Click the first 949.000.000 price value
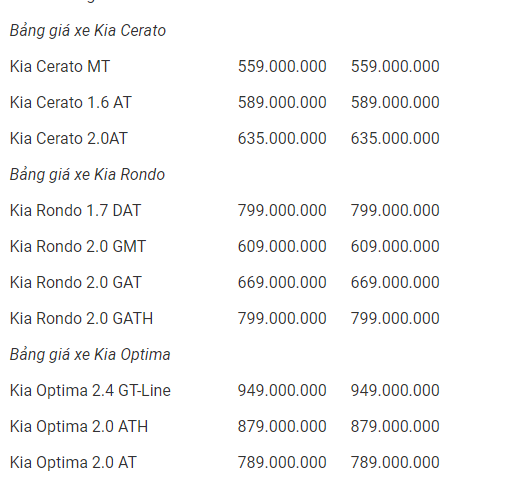Image resolution: width=509 pixels, height=486 pixels. pos(282,390)
